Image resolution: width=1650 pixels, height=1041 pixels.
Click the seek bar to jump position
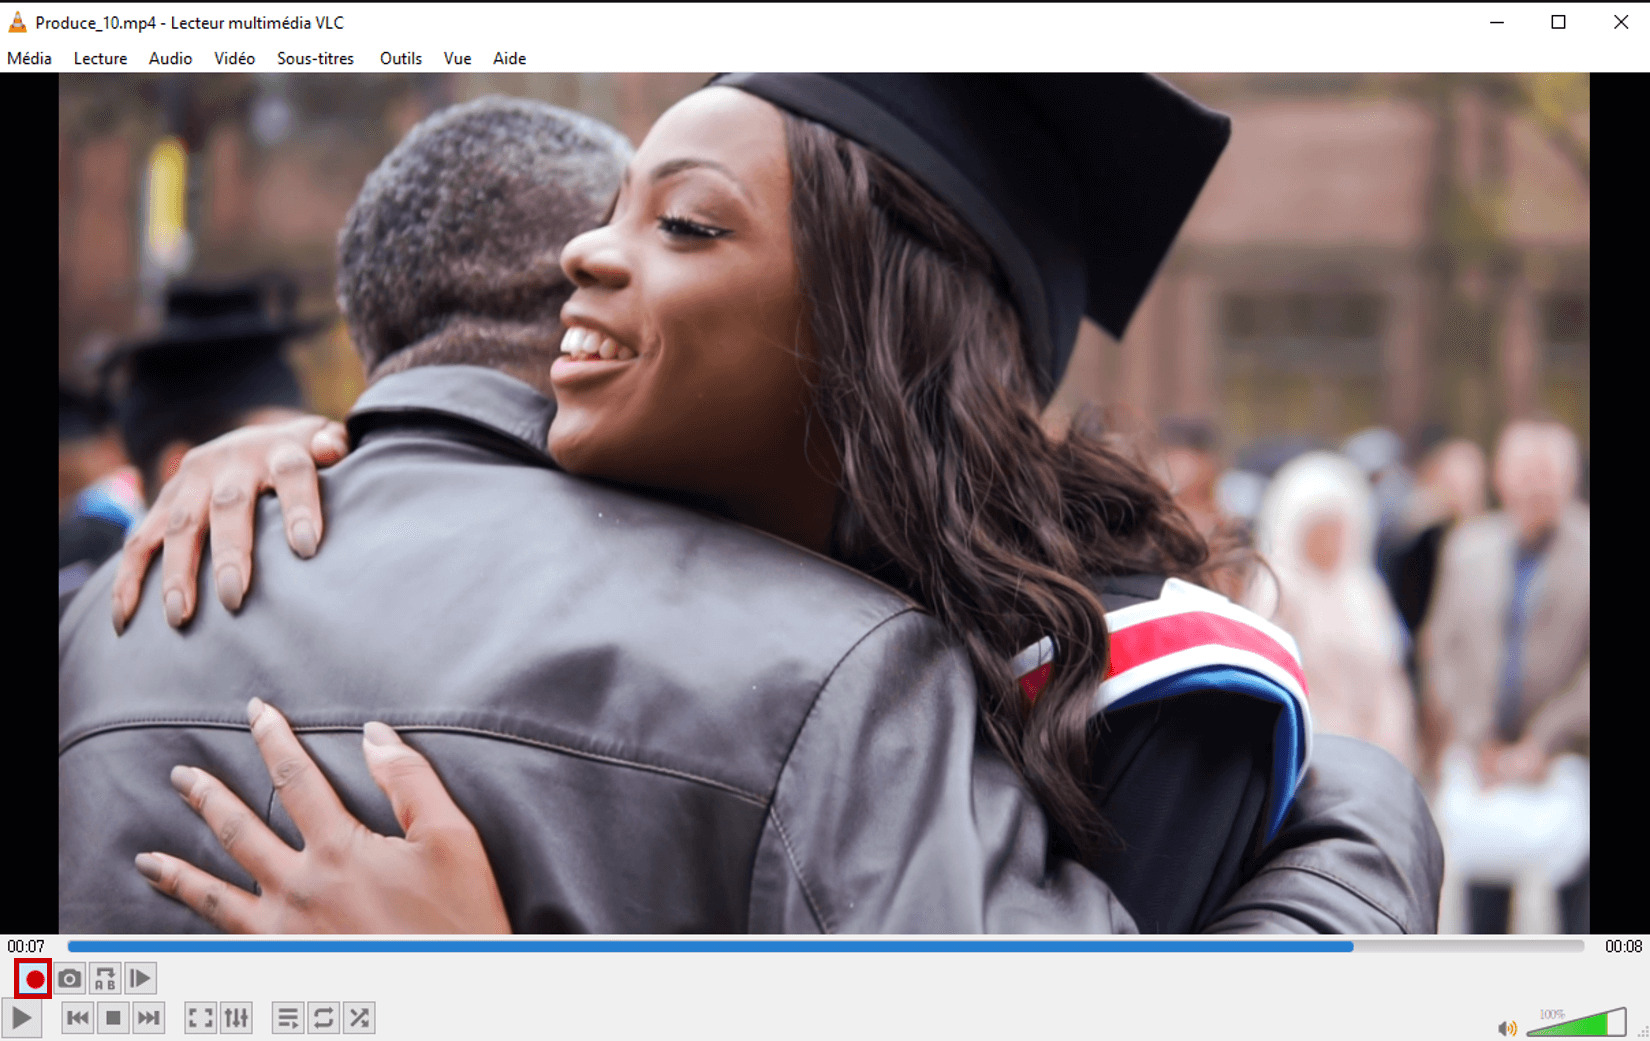(x=800, y=946)
